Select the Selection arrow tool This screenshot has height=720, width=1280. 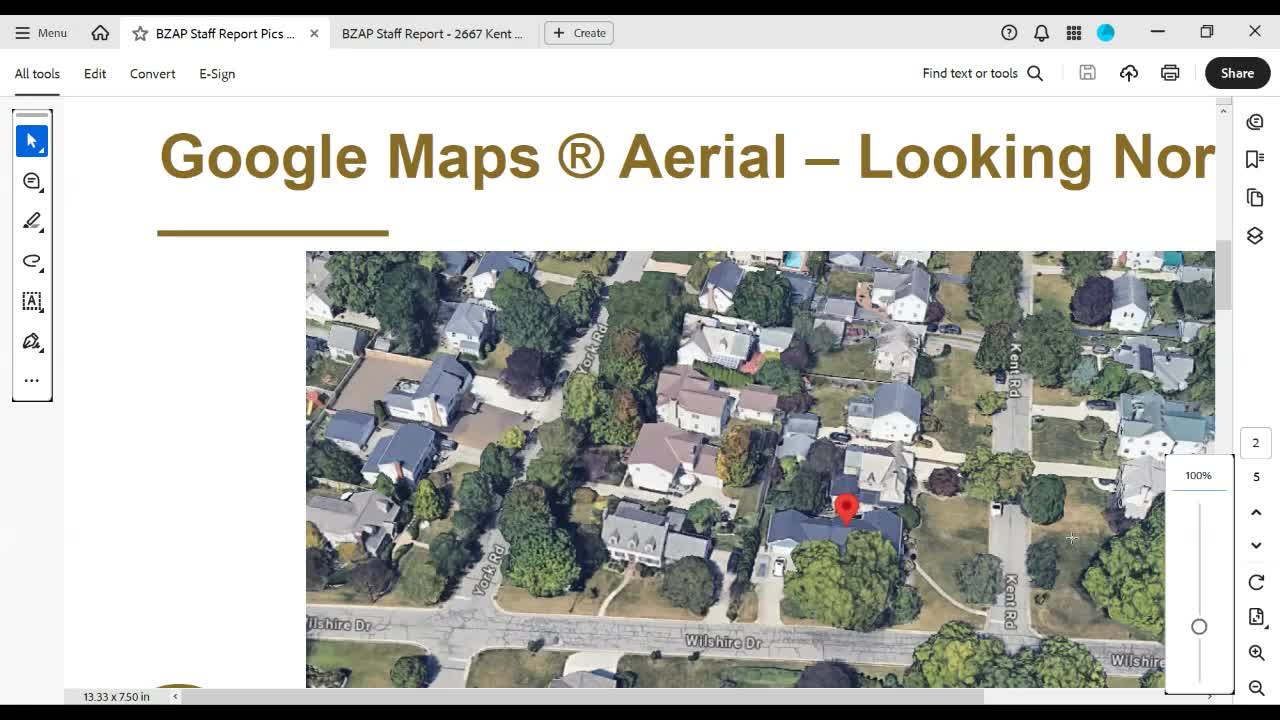32,140
